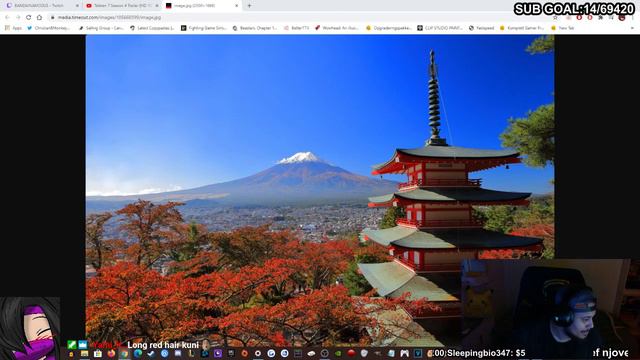Open the Apps bookmark shortcut
Screen dimensions: 640x360
pos(13,28)
